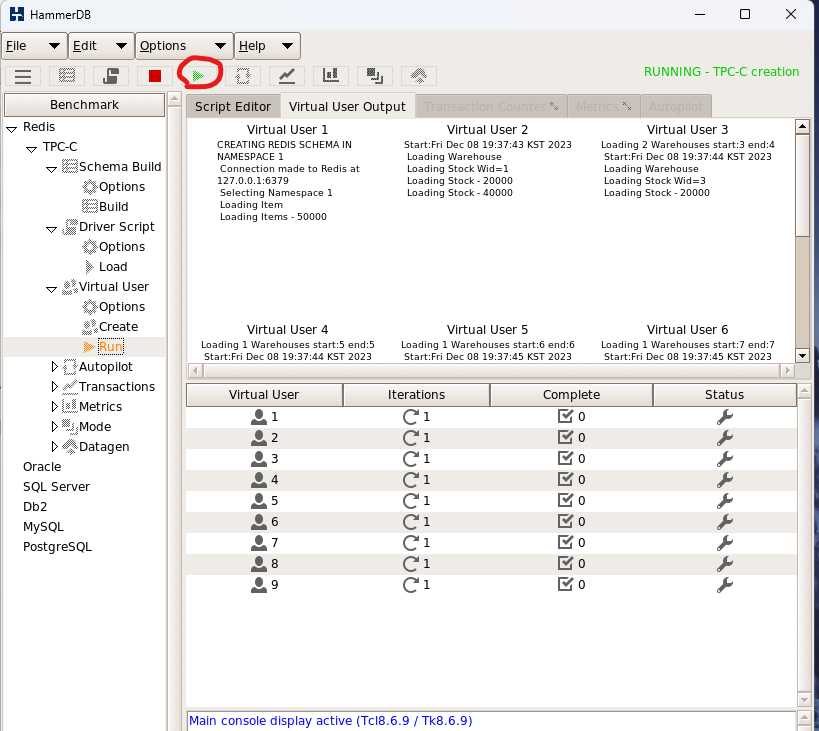Open the Edit menu
The image size is (819, 731).
[101, 46]
